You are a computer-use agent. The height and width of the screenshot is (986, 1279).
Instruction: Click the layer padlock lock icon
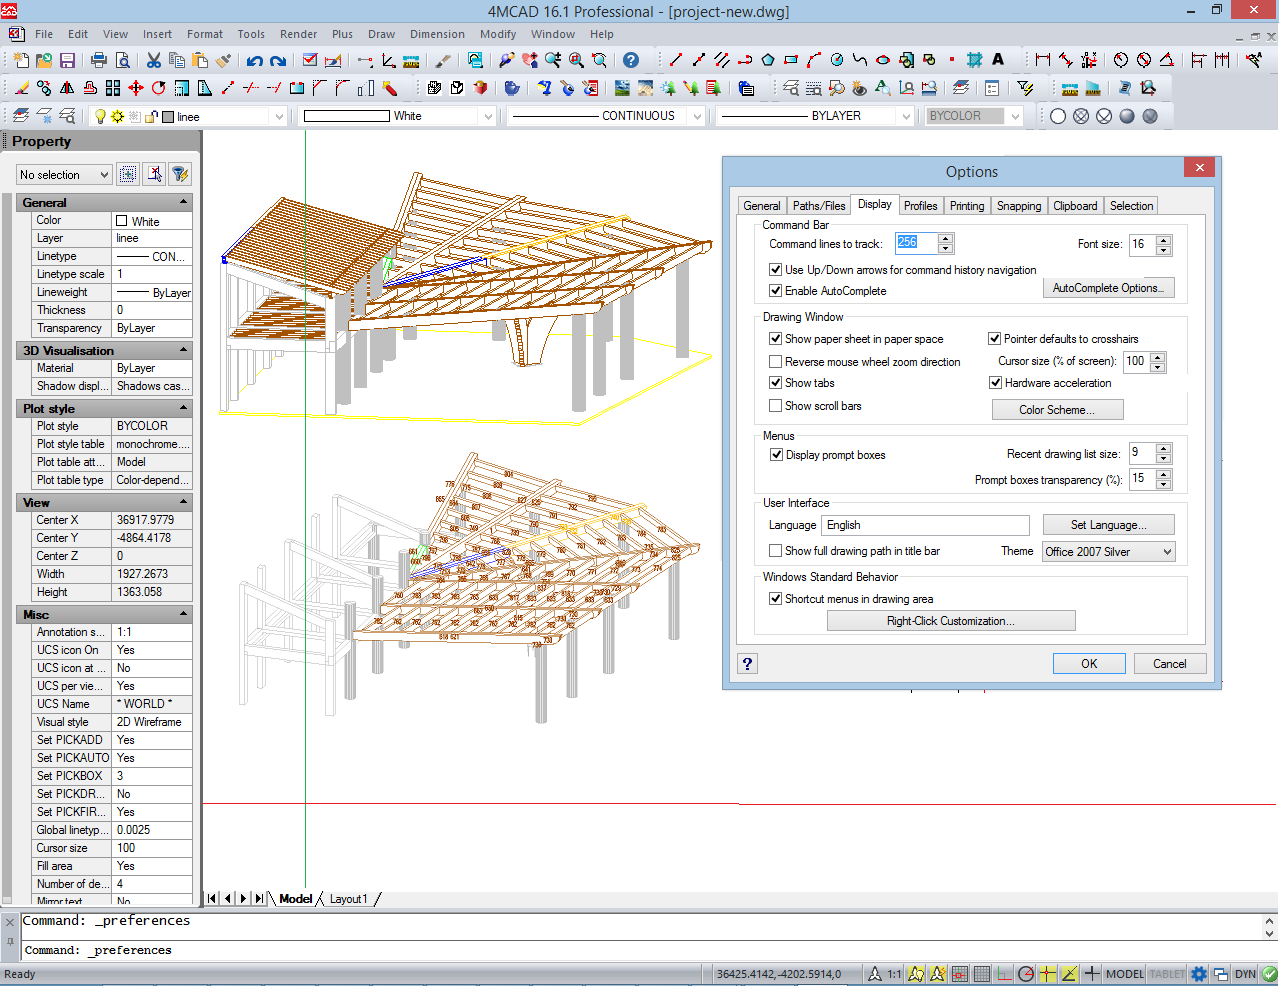click(151, 116)
